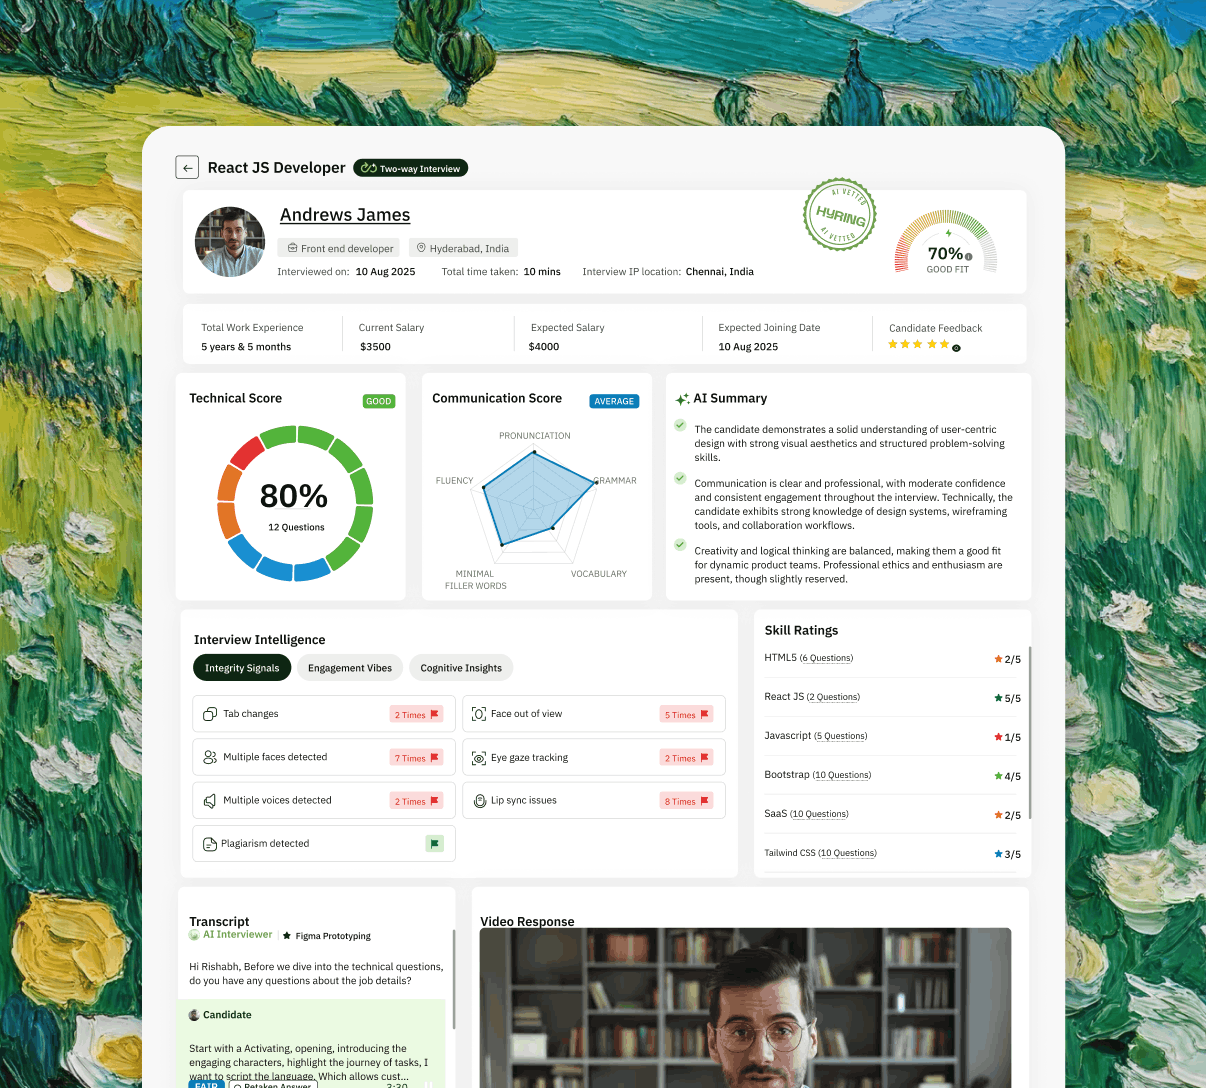
Task: Click the Tab changes 2 Times flag
Action: [x=416, y=714]
